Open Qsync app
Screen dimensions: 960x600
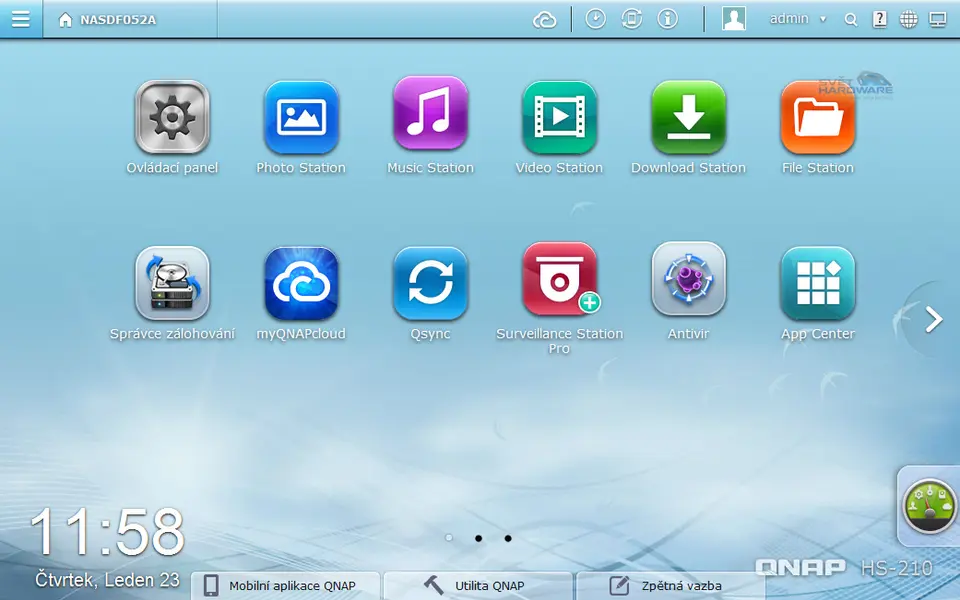point(430,284)
